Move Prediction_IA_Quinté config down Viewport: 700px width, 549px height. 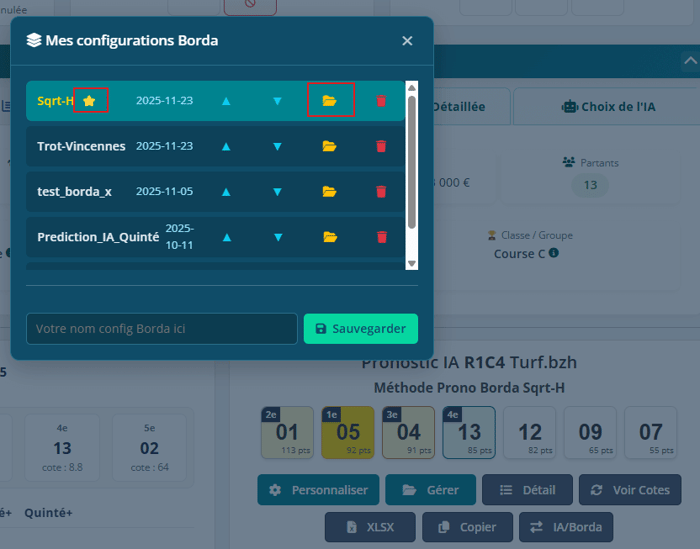tap(278, 237)
